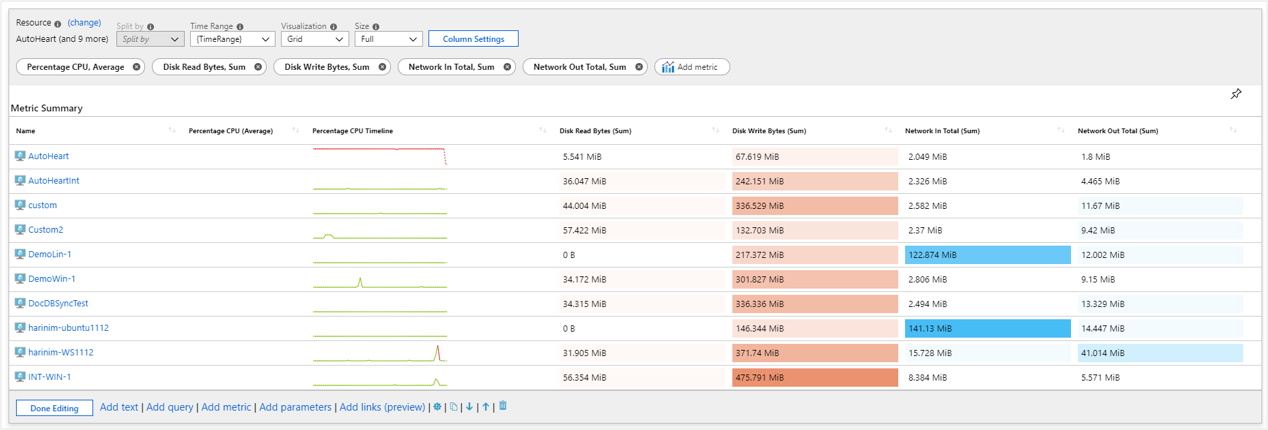Remove Network Out Total, Sum chip
Image resolution: width=1268 pixels, height=430 pixels.
coord(639,67)
